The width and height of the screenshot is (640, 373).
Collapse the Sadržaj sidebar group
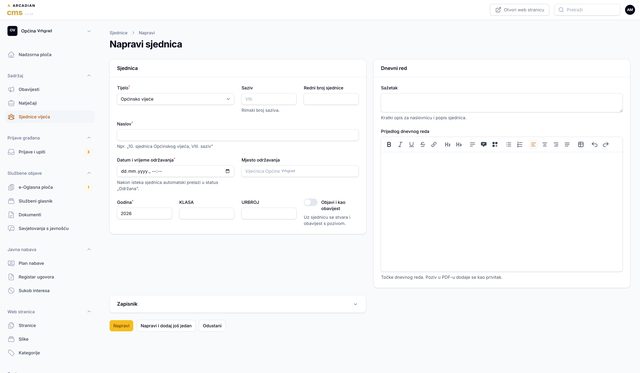click(89, 75)
